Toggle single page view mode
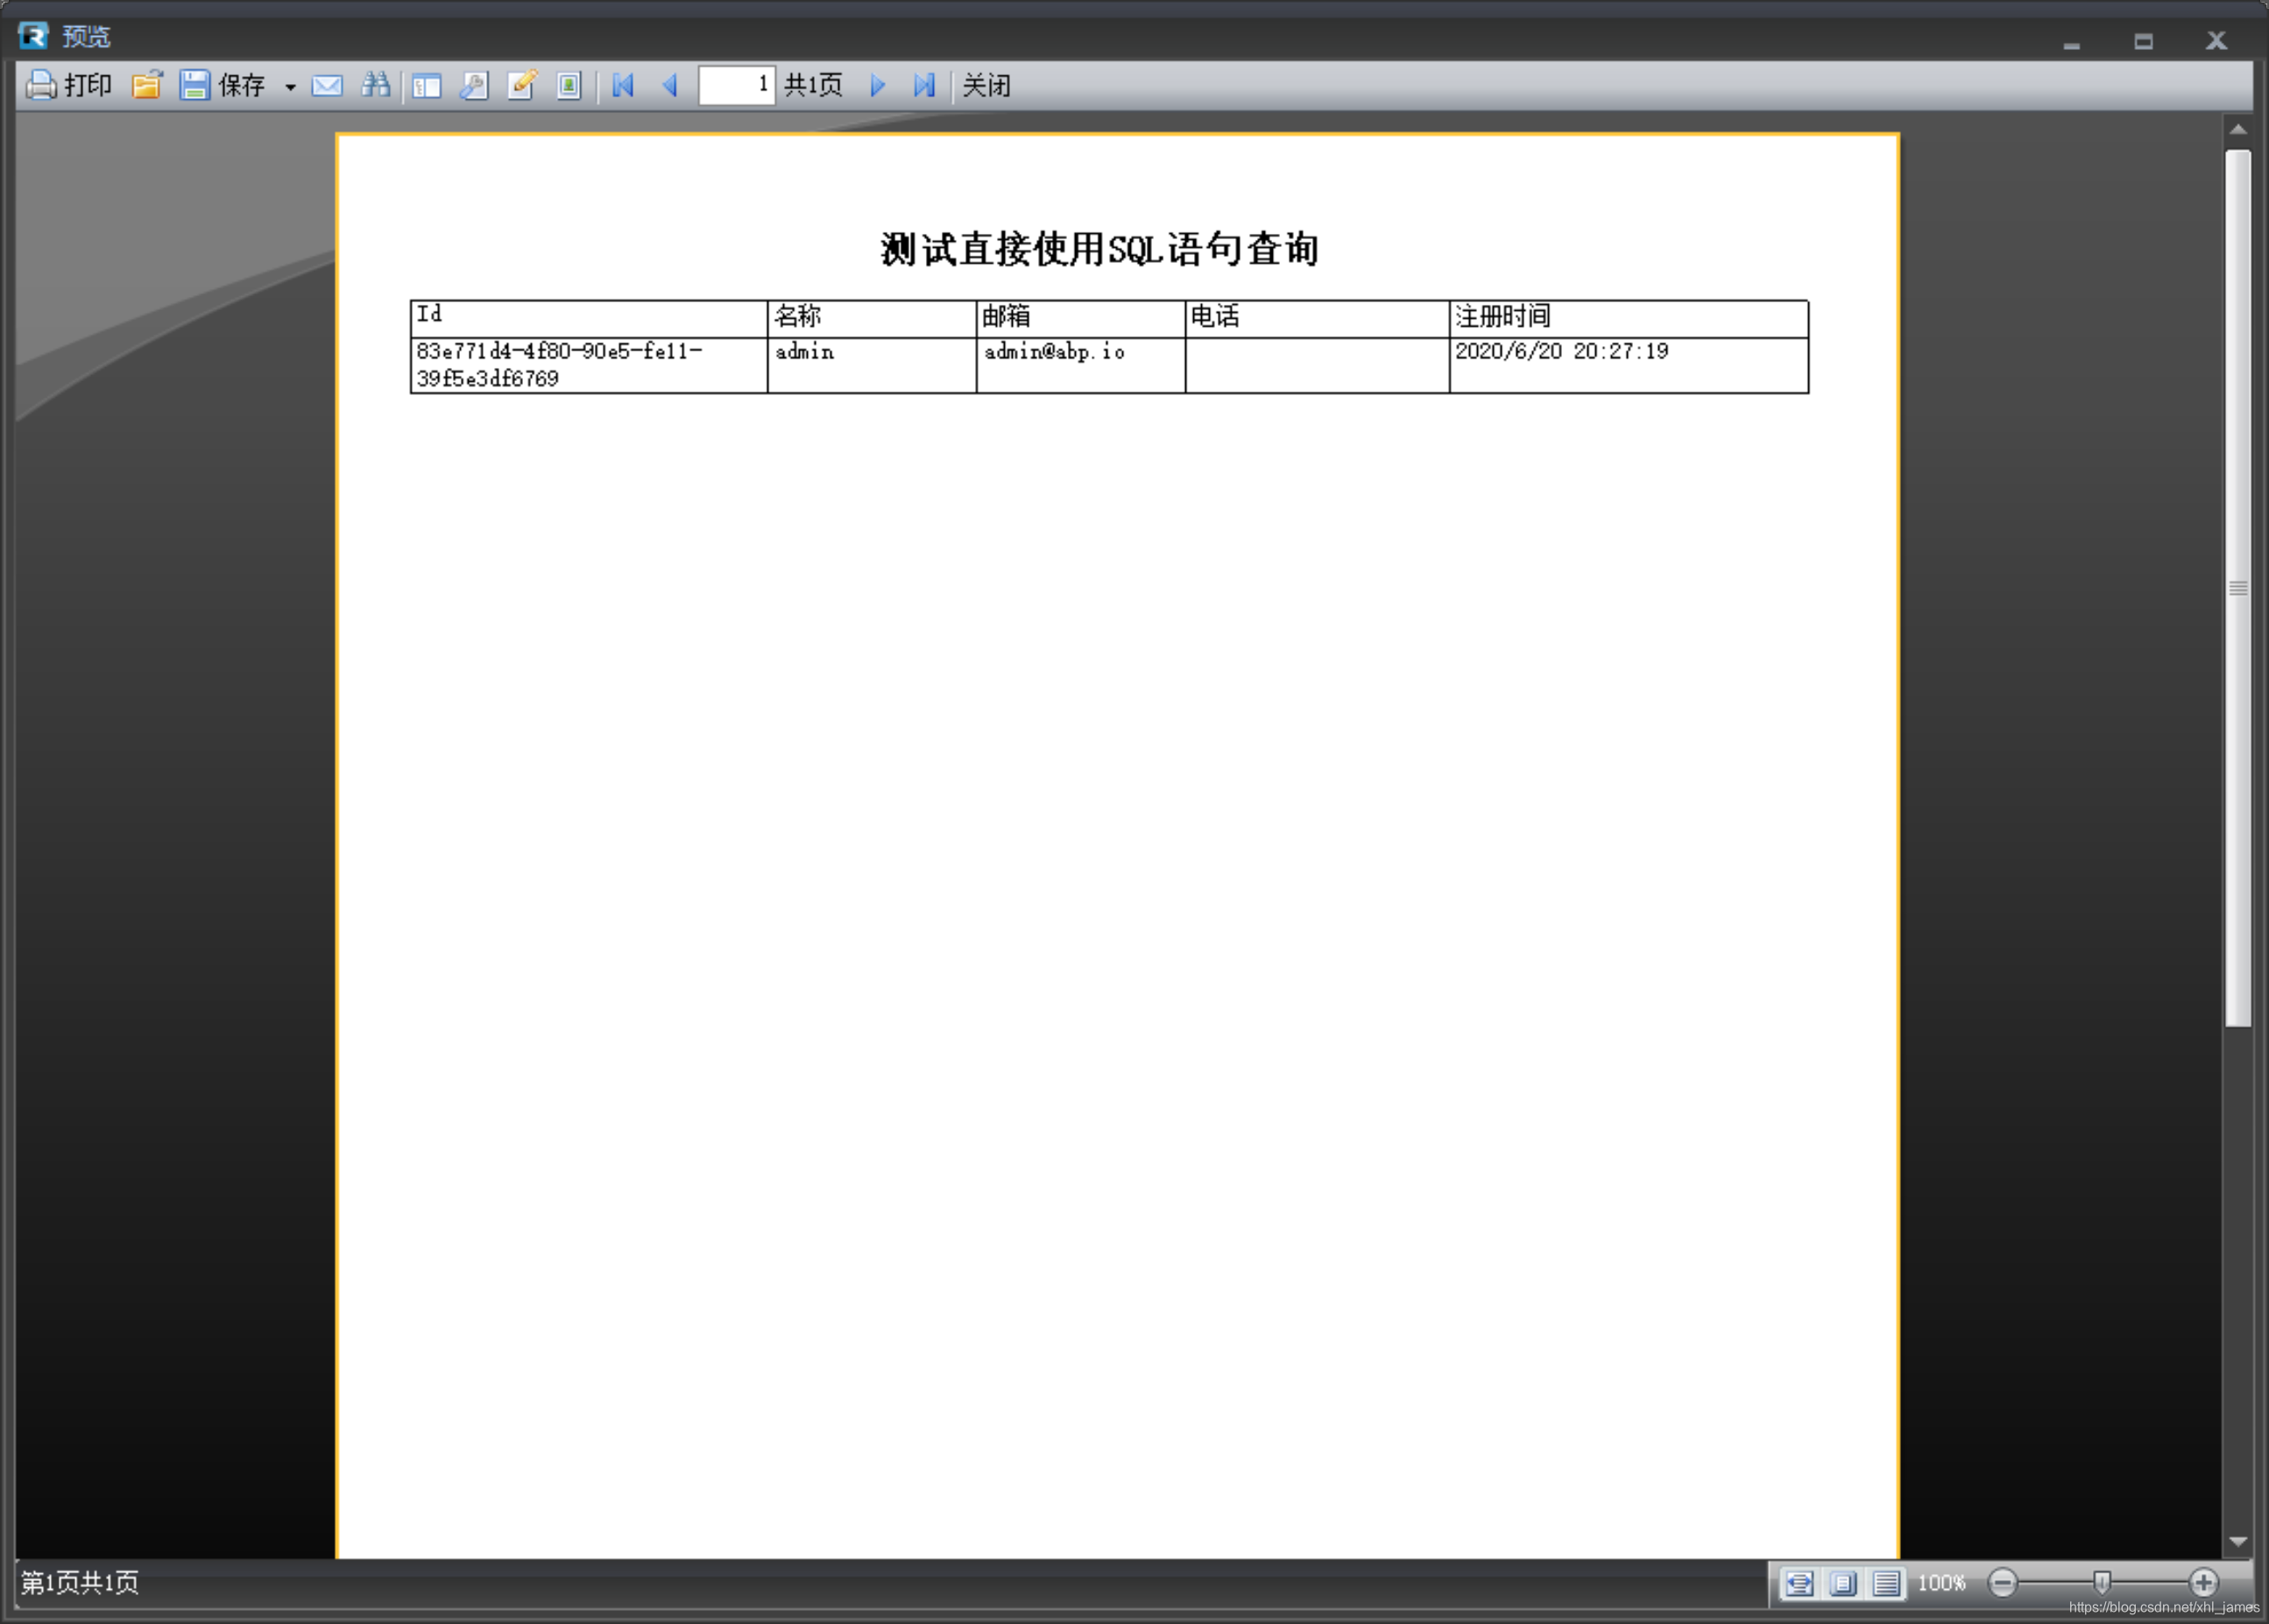The width and height of the screenshot is (2269, 1624). click(x=1844, y=1584)
